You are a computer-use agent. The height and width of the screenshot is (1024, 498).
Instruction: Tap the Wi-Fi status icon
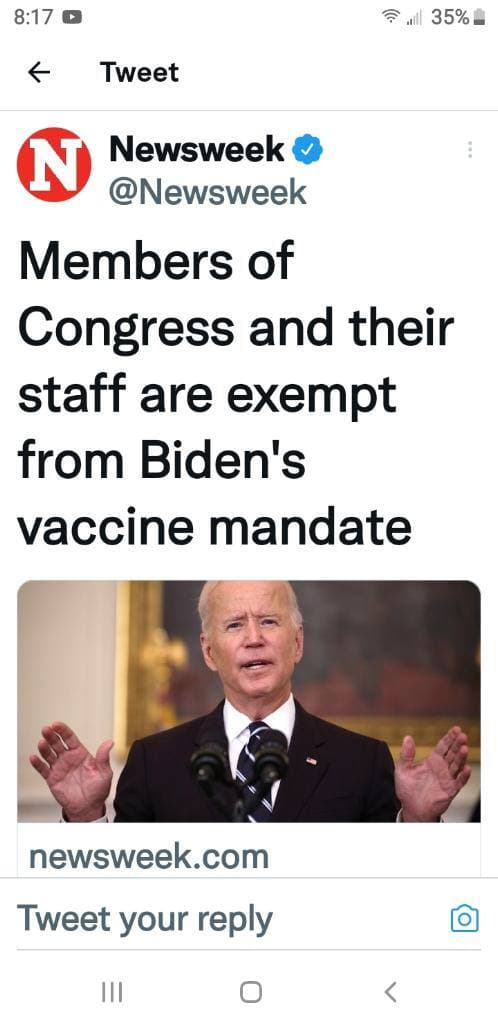point(394,18)
